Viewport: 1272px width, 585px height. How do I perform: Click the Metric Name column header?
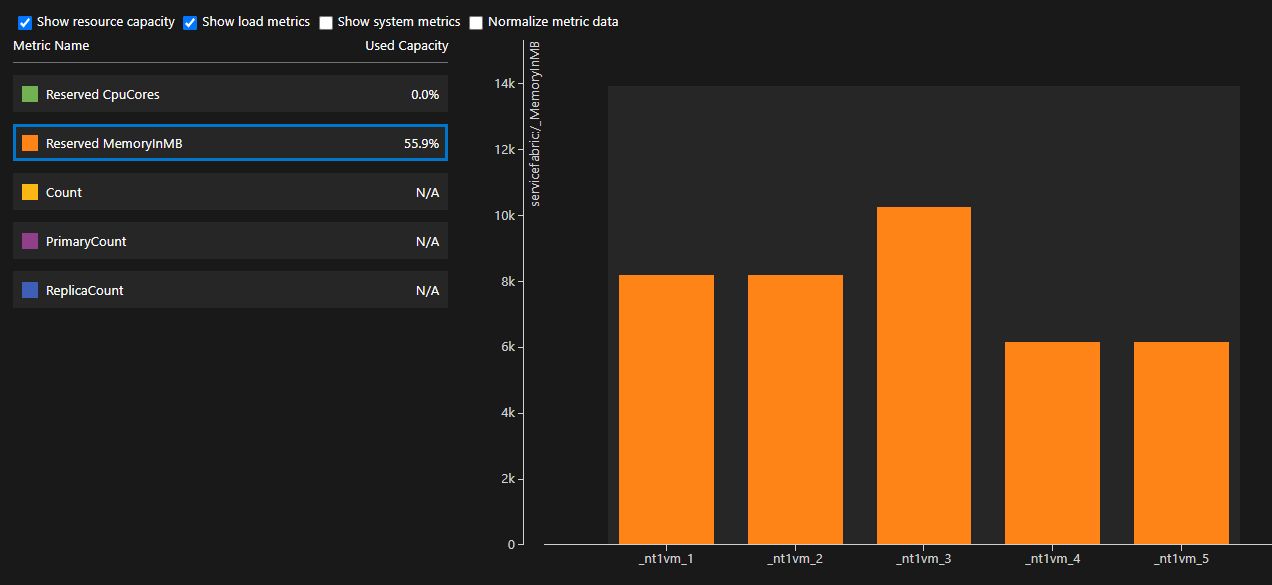pyautogui.click(x=51, y=45)
